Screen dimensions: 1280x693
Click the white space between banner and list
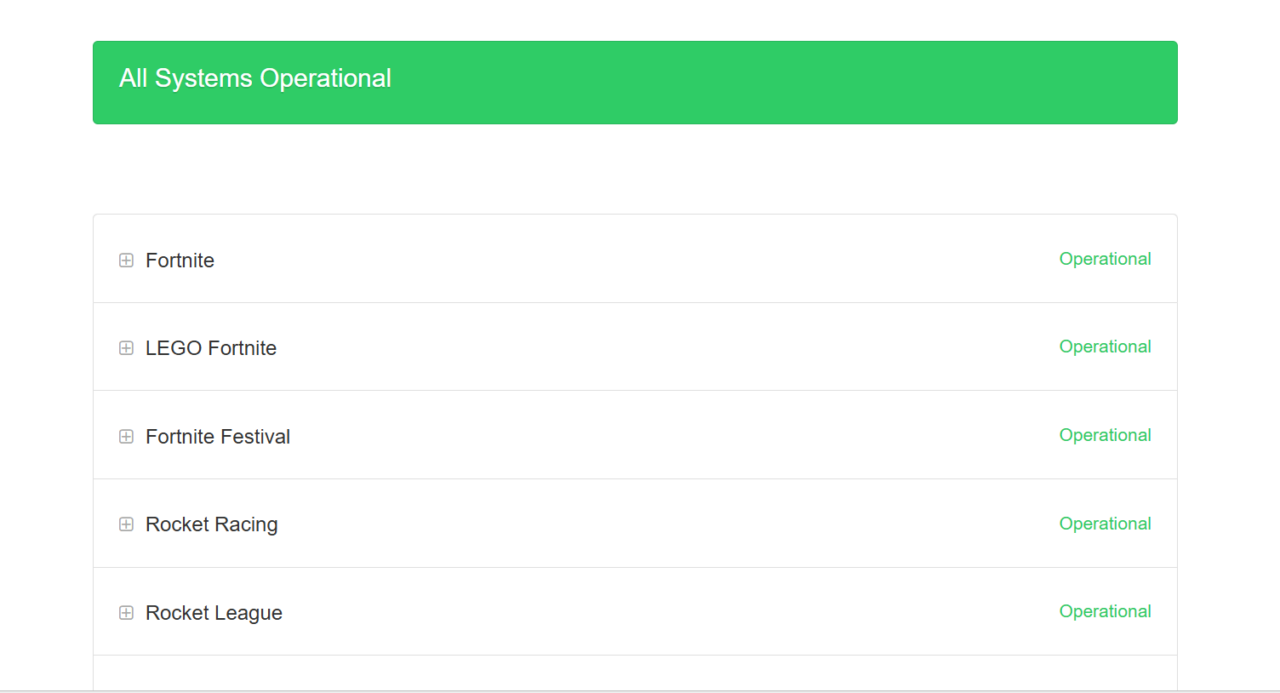[635, 169]
